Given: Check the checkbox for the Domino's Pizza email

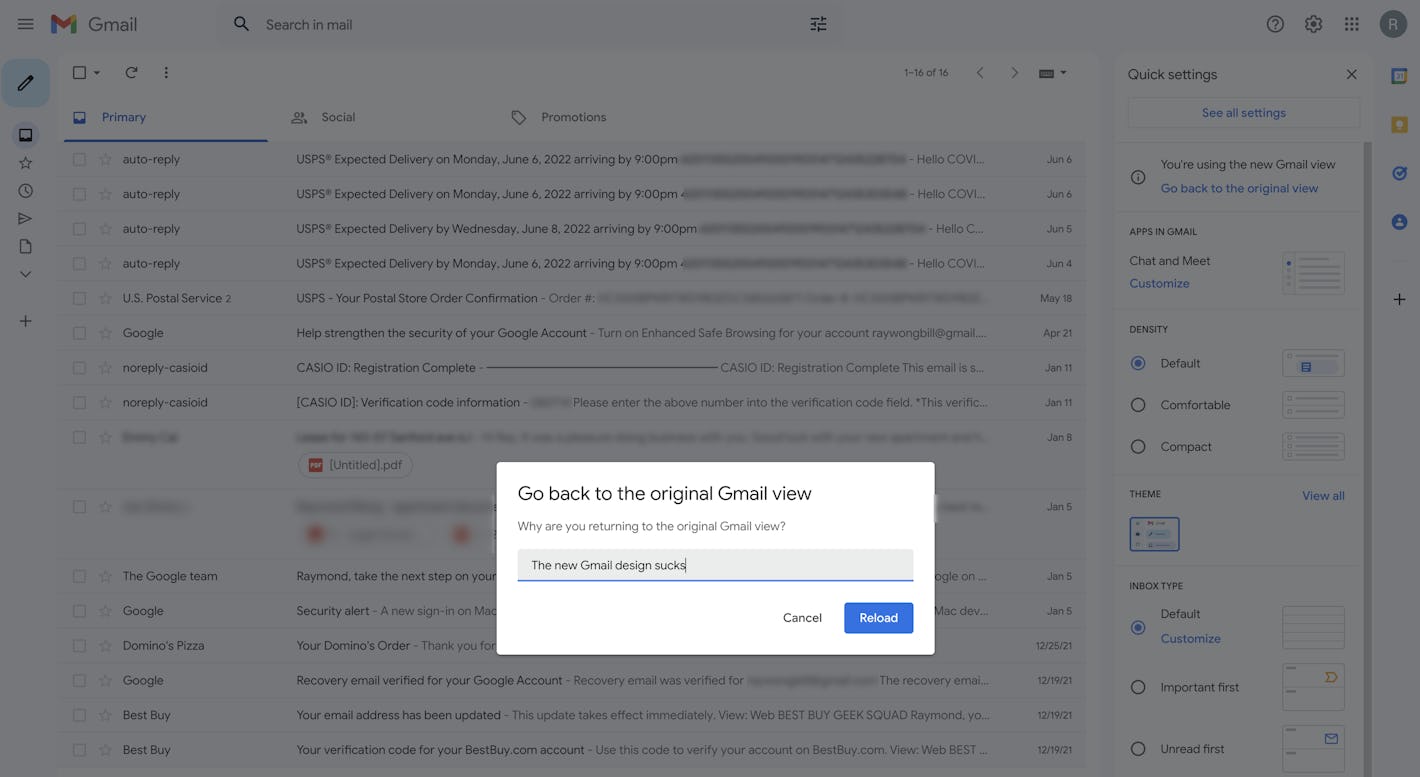Looking at the screenshot, I should click(x=79, y=645).
